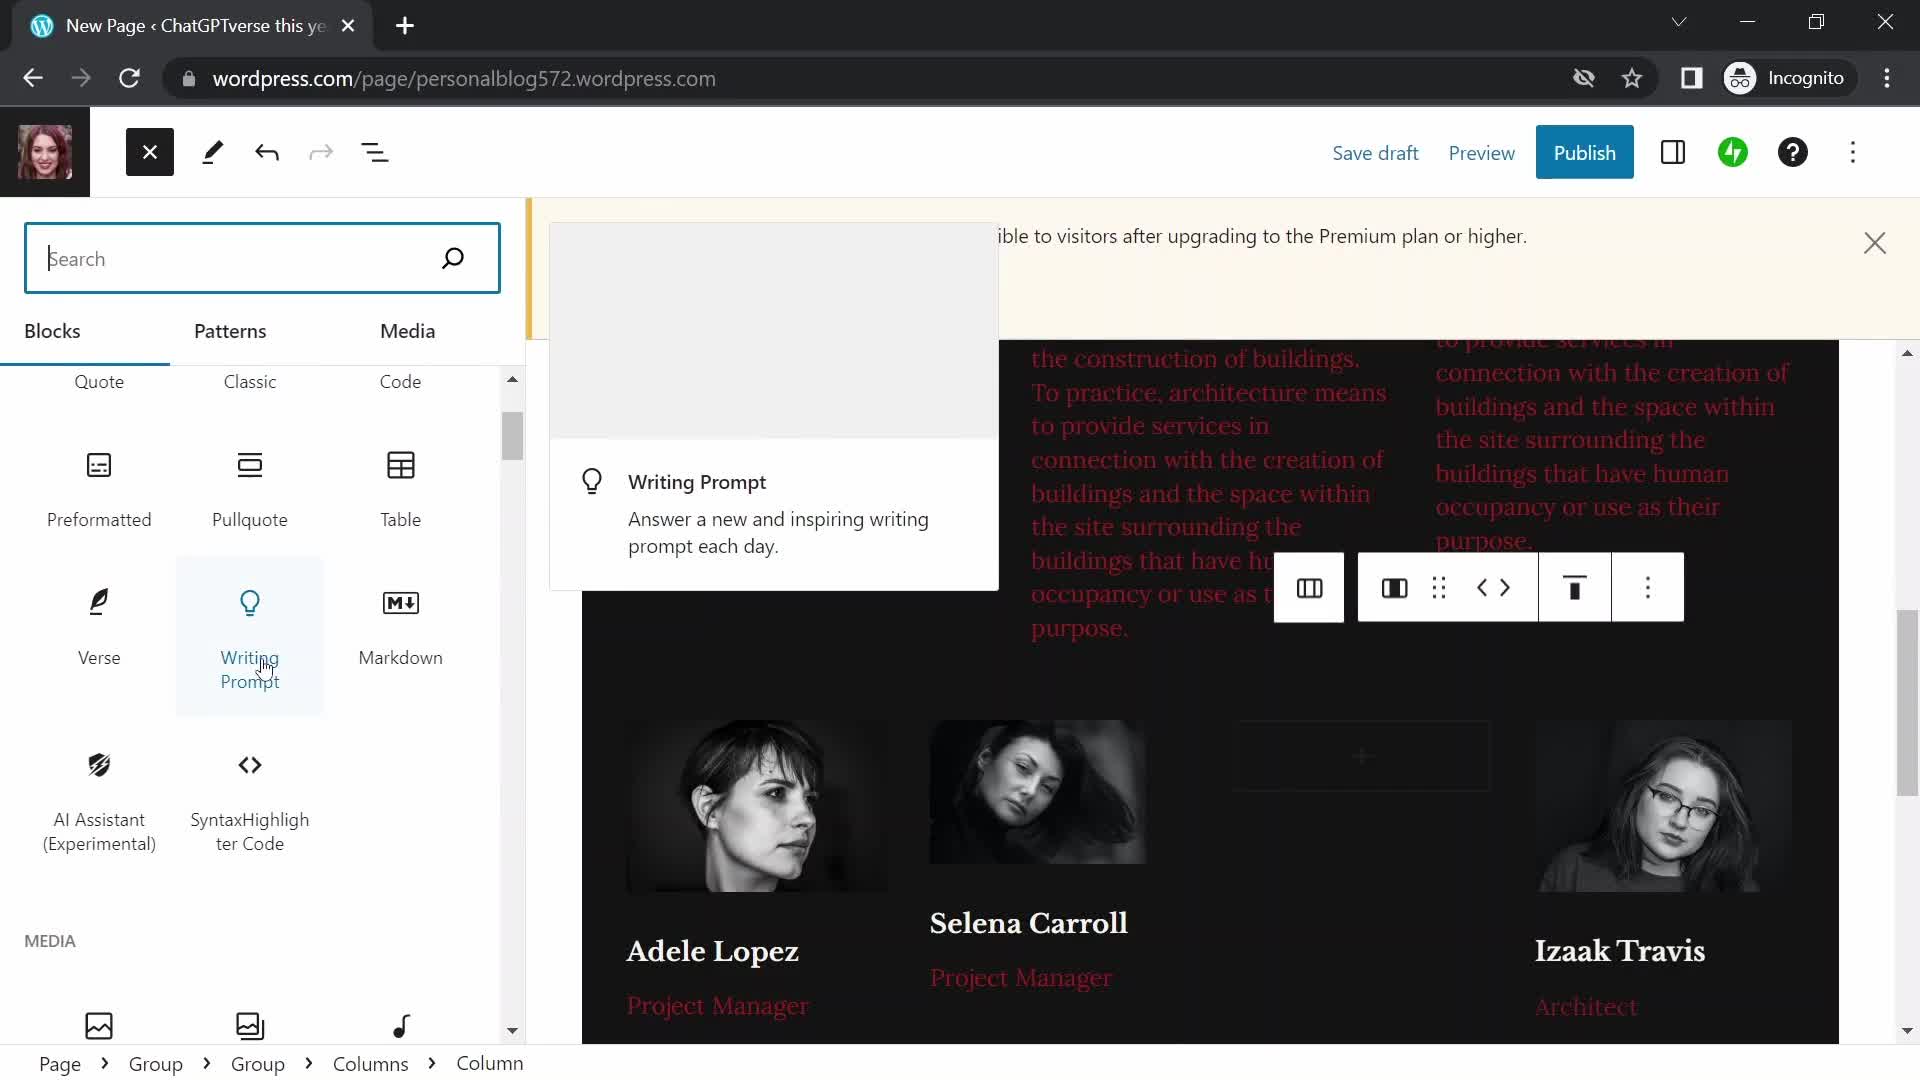Image resolution: width=1920 pixels, height=1080 pixels.
Task: Select the Izaak Travis portrait image
Action: [1663, 806]
